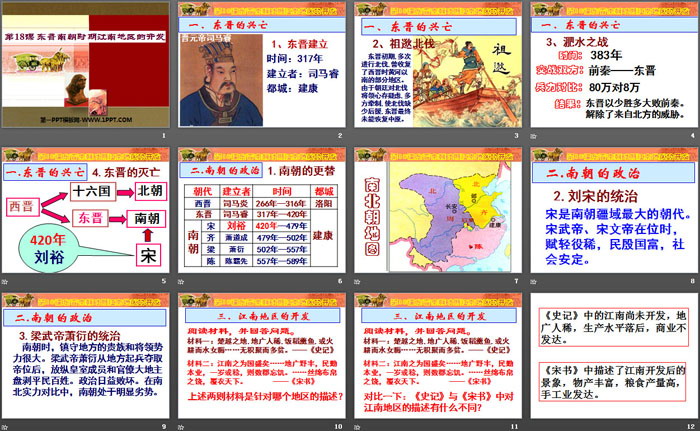
Task: Click slide number label 11
Action: tap(515, 427)
